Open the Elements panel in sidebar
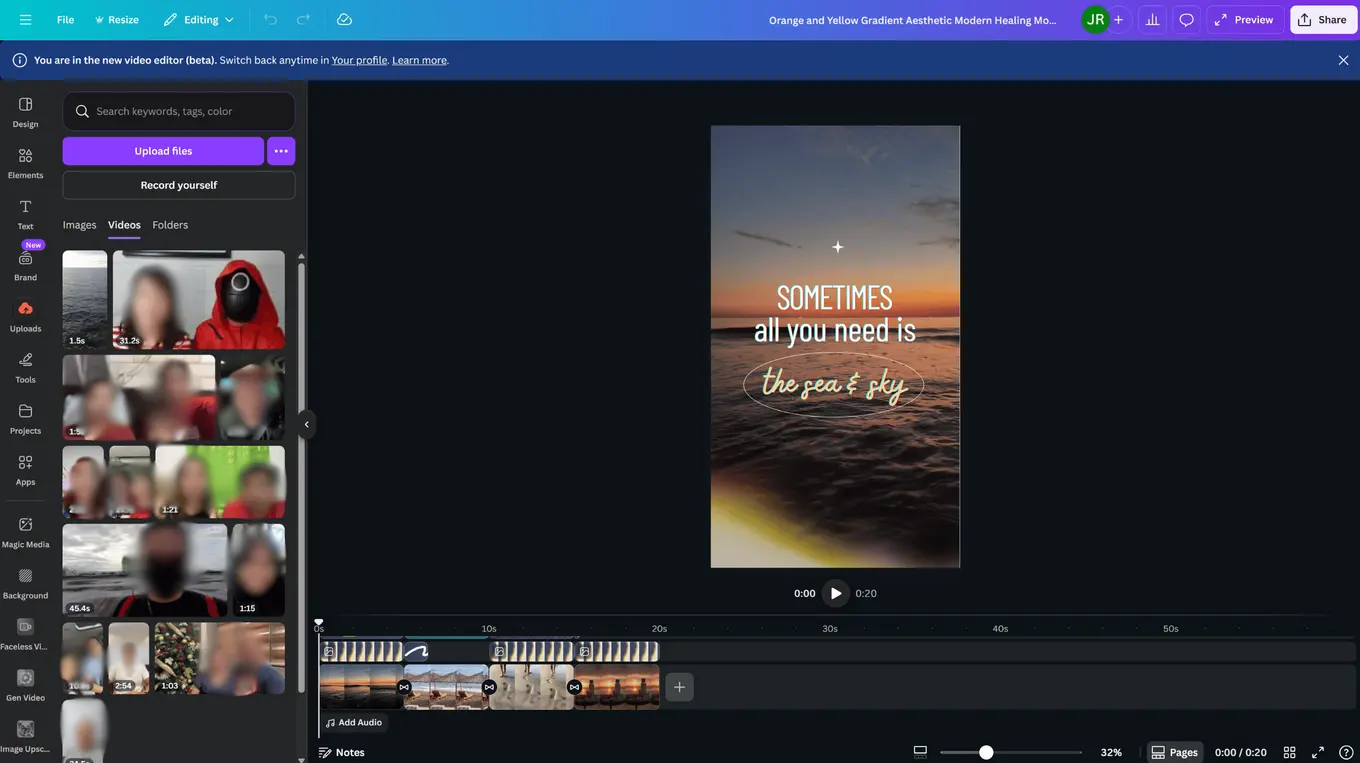The image size is (1360, 763). click(x=25, y=161)
